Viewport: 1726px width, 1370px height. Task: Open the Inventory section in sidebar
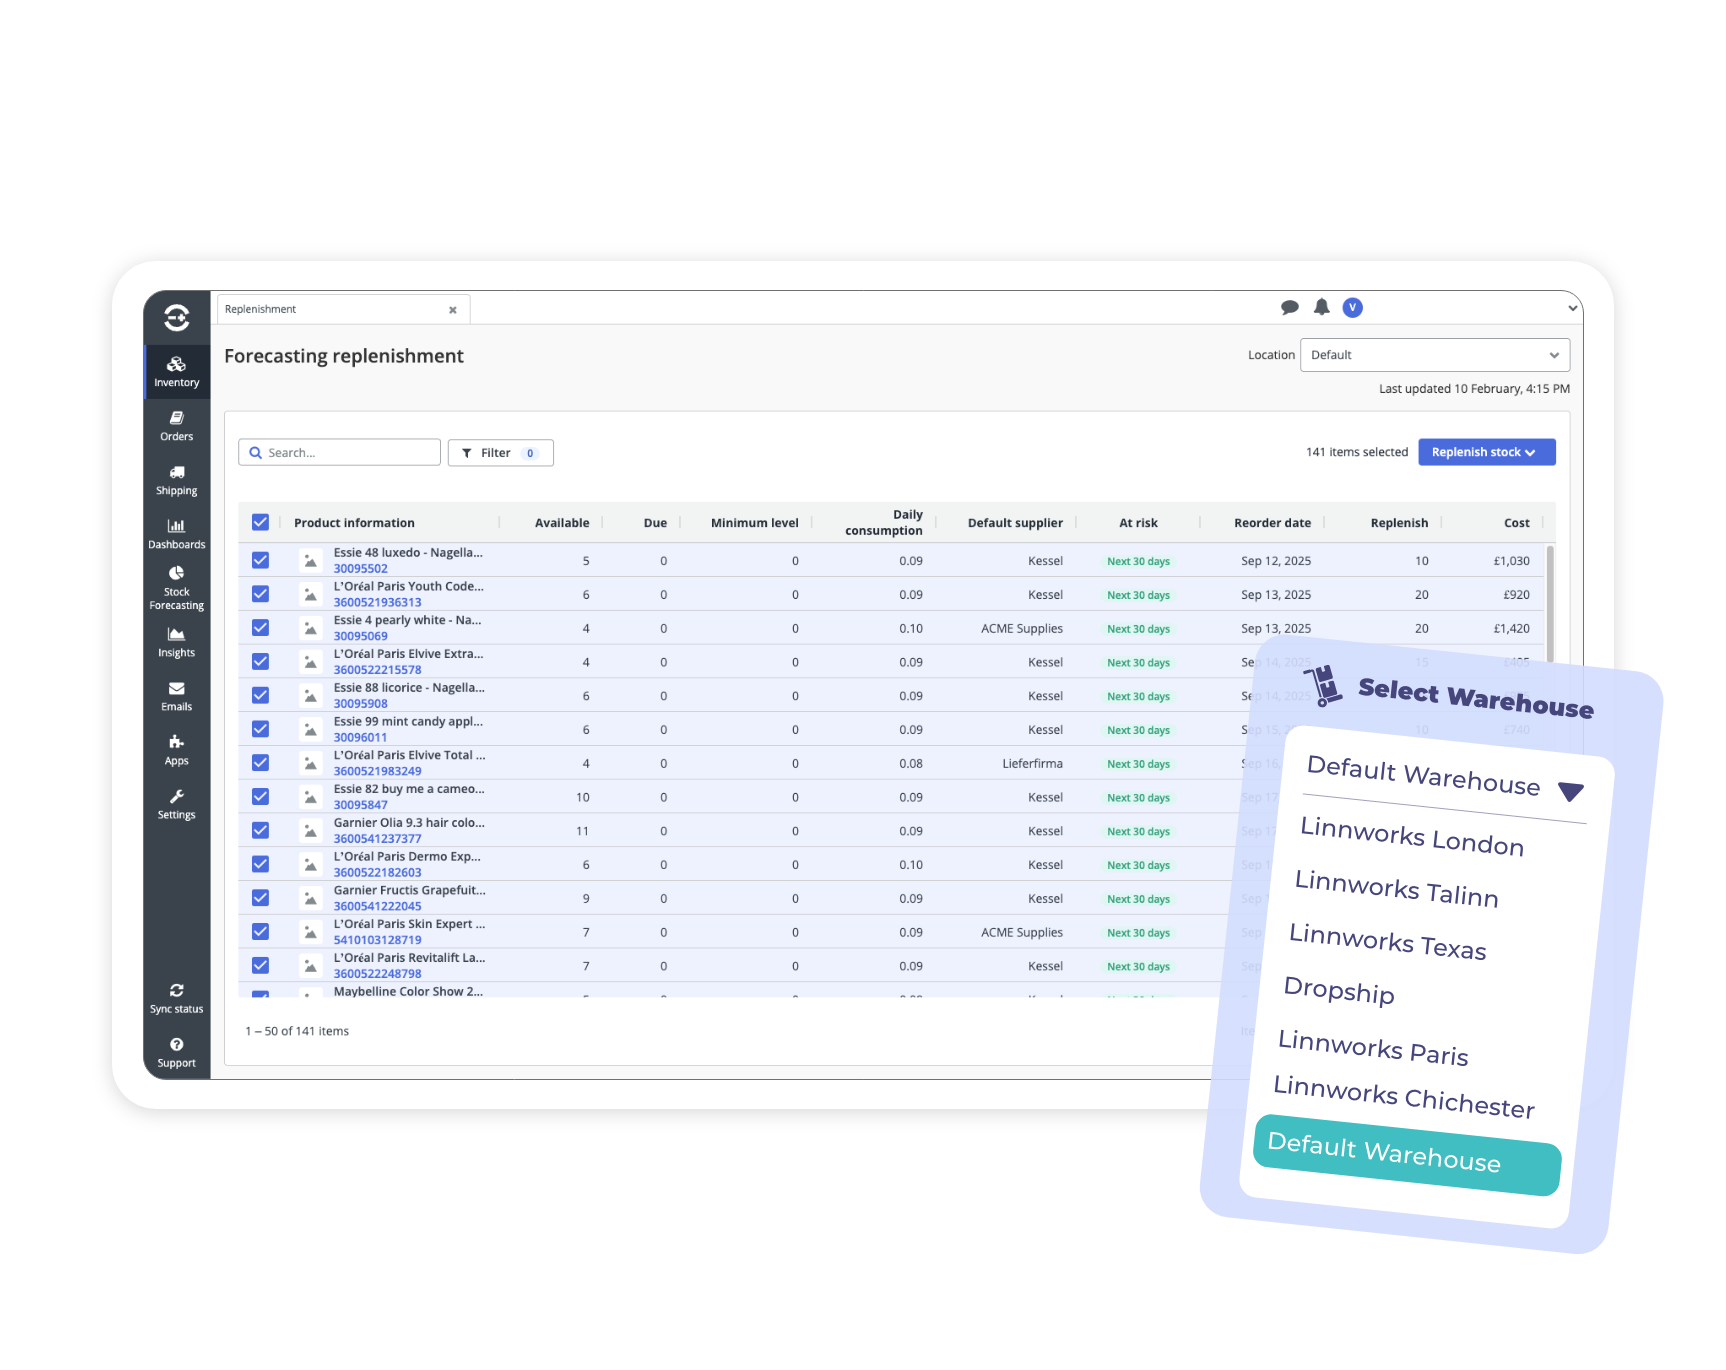(x=176, y=371)
